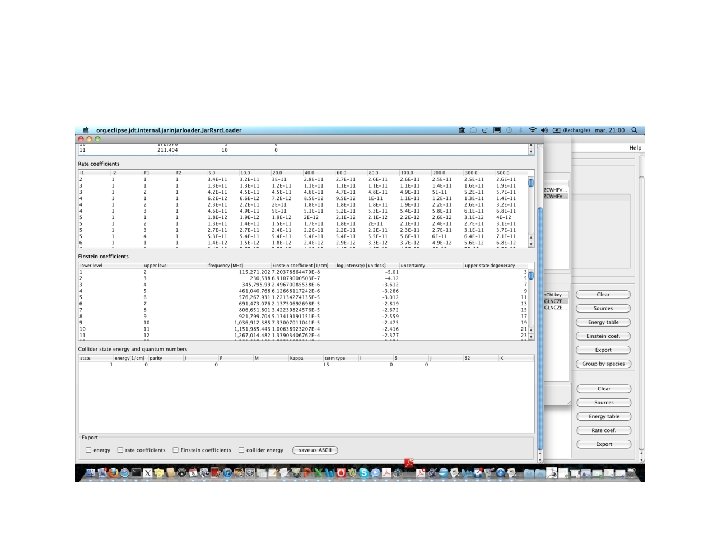The height and width of the screenshot is (540, 720).
Task: Tick the energy export checkbox
Action: (x=89, y=450)
